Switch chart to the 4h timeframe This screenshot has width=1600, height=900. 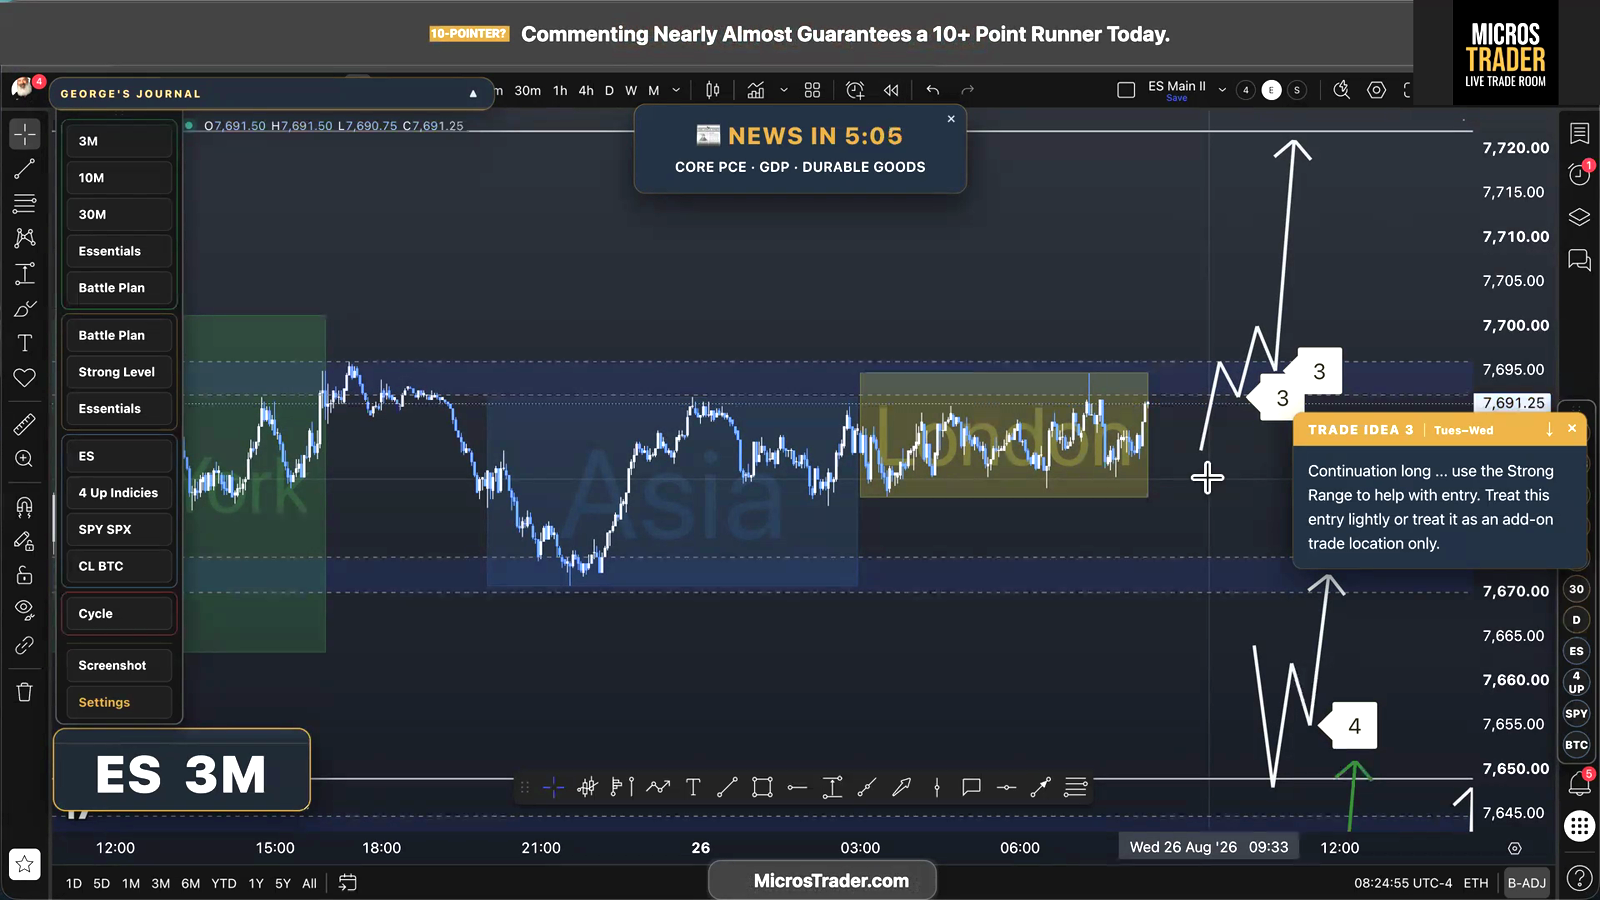point(586,90)
